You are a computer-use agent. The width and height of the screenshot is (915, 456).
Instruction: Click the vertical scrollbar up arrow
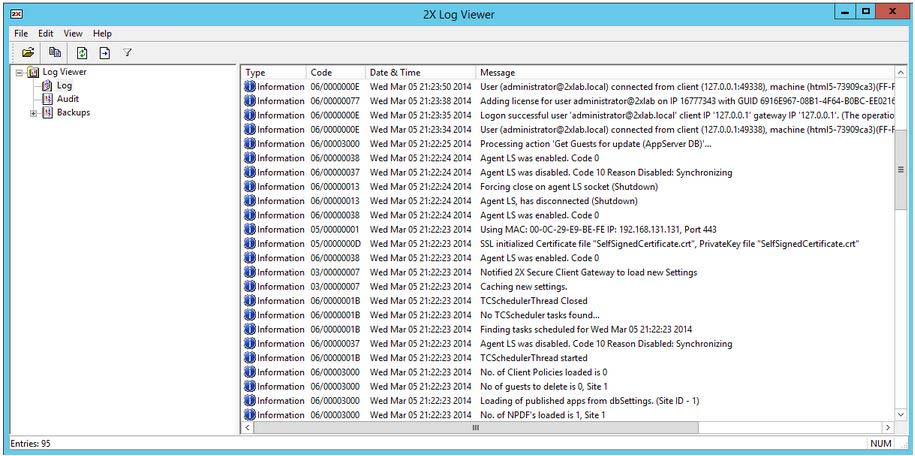coord(900,72)
